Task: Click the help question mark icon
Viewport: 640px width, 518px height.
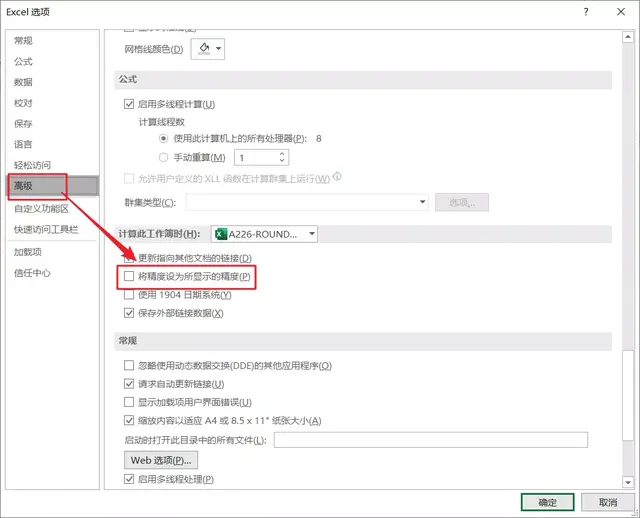Action: pyautogui.click(x=586, y=12)
